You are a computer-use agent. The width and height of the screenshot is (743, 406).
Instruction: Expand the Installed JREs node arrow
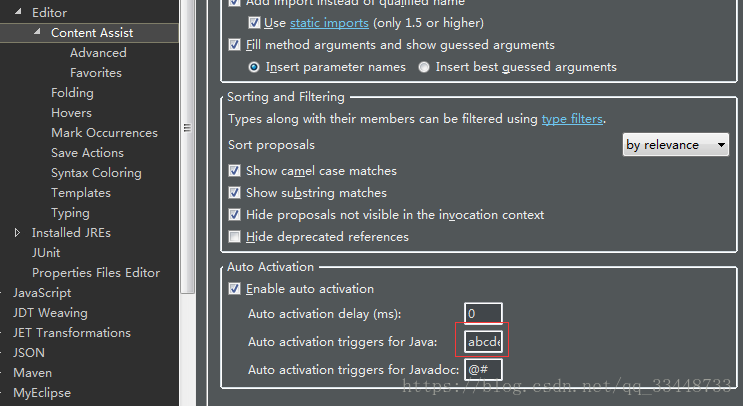18,233
